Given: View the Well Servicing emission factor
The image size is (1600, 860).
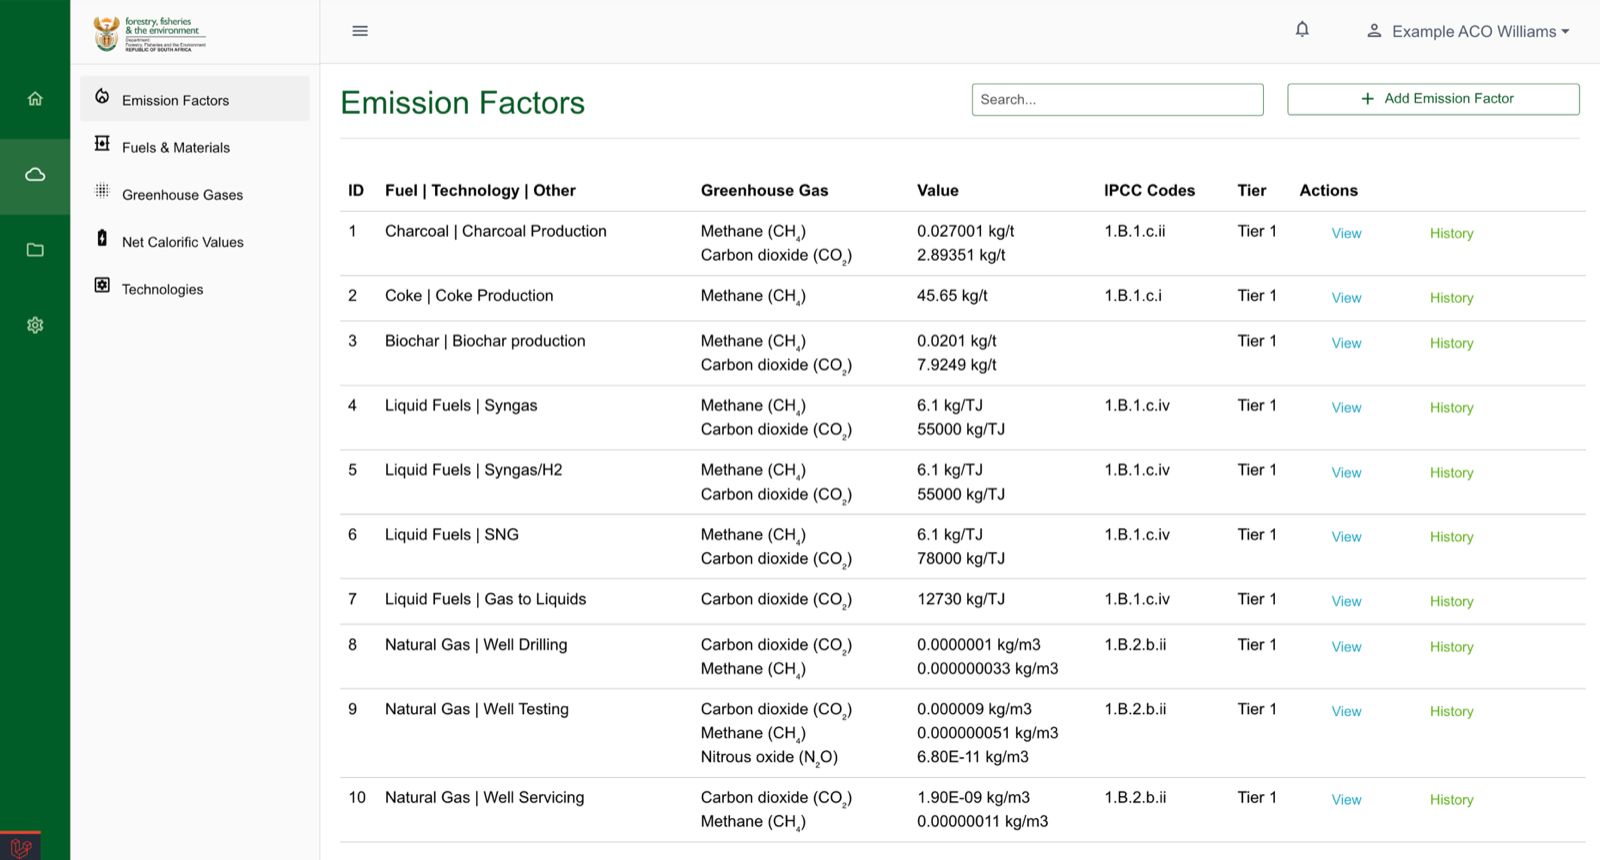Looking at the screenshot, I should point(1346,800).
